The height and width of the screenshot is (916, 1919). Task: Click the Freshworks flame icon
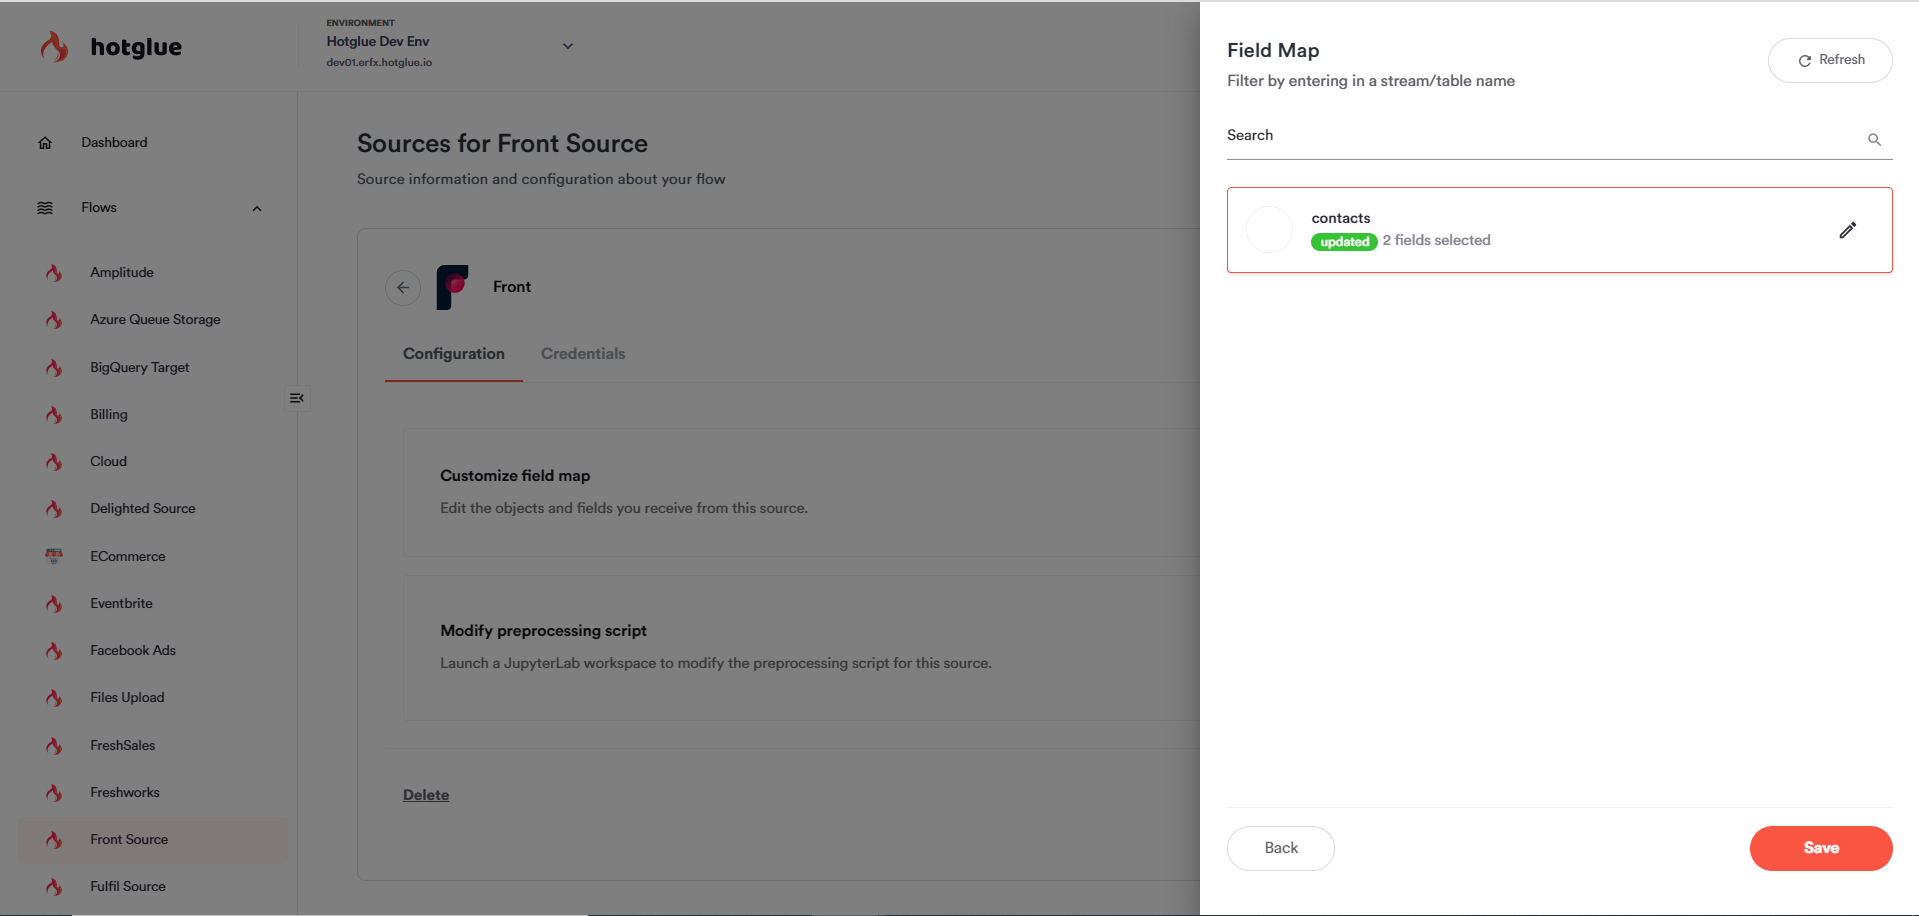point(54,793)
